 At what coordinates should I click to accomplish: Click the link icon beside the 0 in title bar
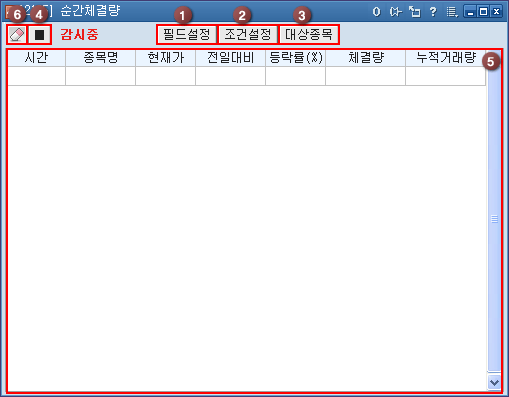click(395, 12)
